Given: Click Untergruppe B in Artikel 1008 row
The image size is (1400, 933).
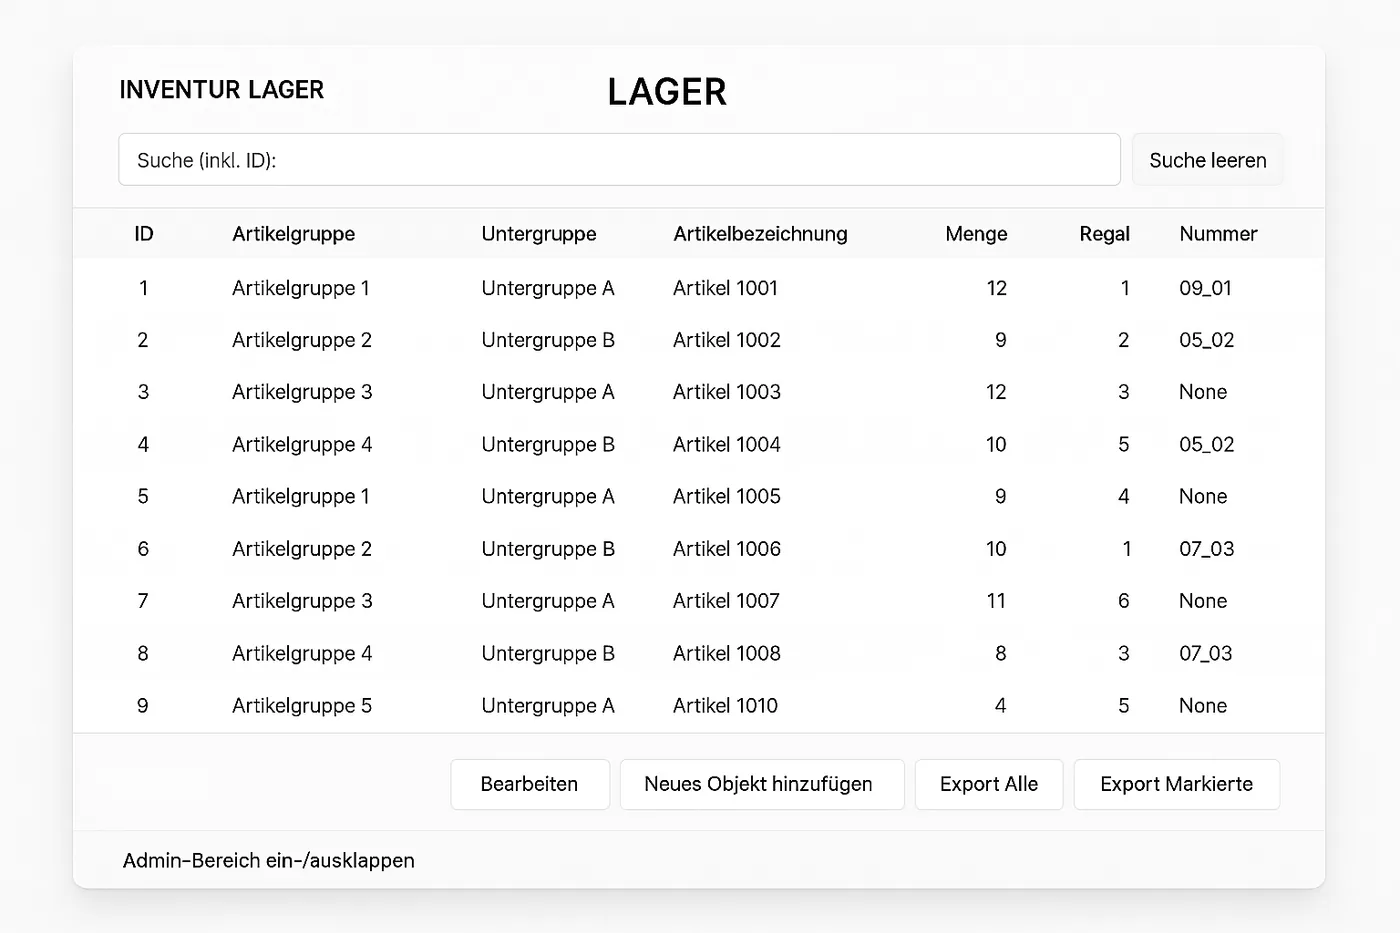Looking at the screenshot, I should pyautogui.click(x=548, y=654).
